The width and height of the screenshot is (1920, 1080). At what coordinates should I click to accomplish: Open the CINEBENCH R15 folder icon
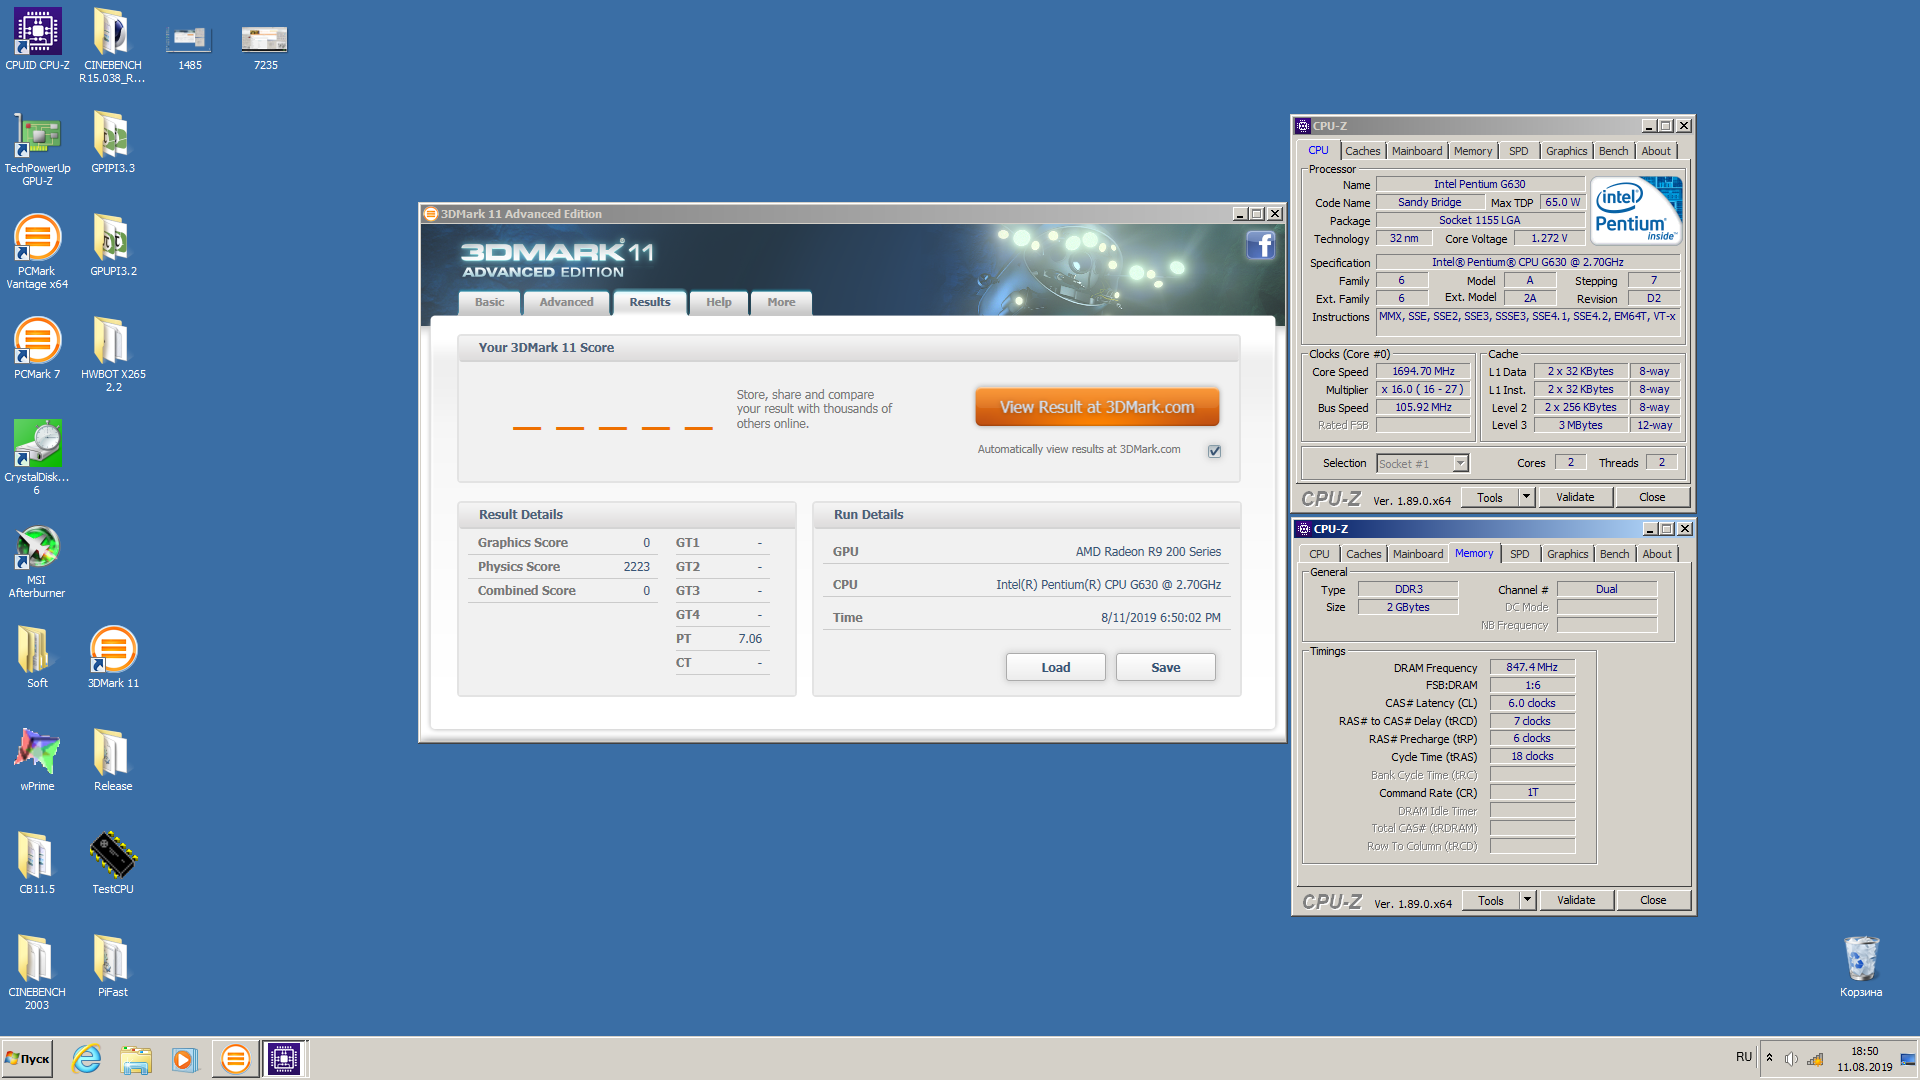[x=112, y=45]
